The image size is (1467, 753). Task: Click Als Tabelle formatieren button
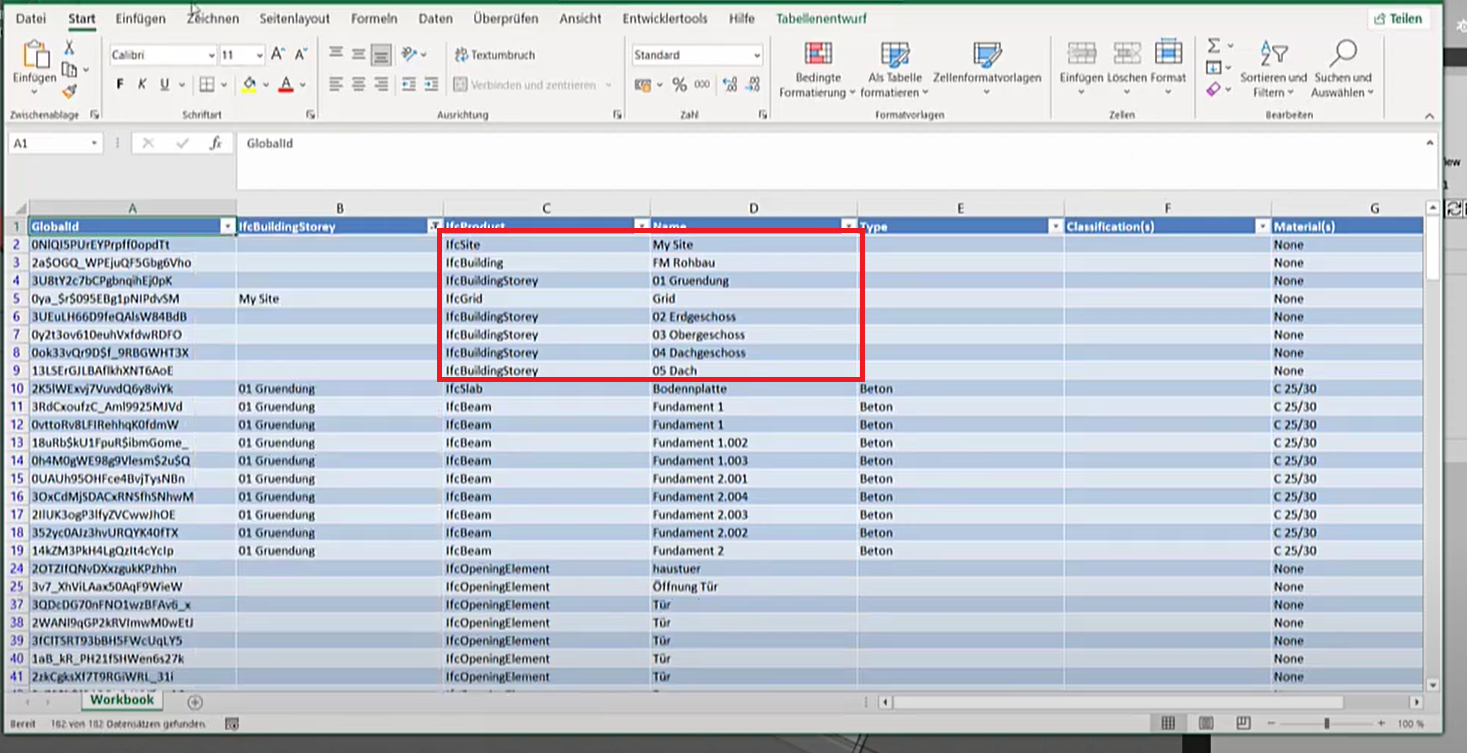pos(895,69)
